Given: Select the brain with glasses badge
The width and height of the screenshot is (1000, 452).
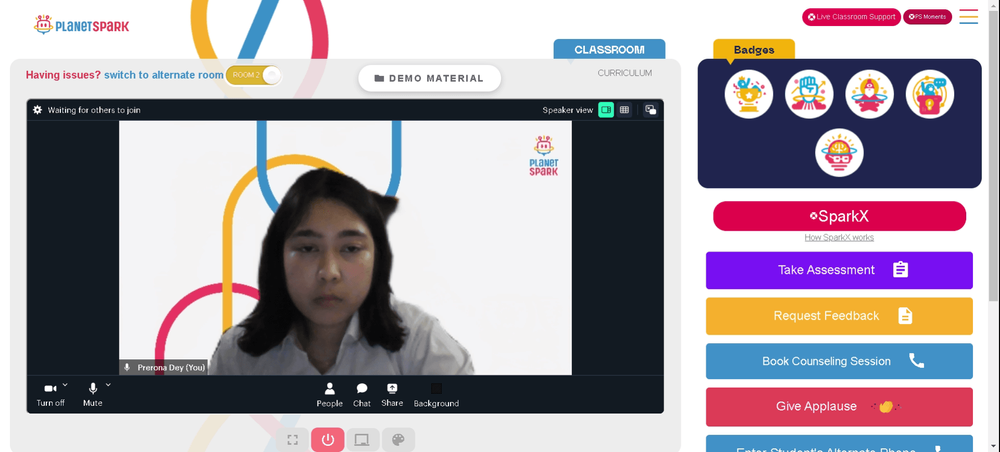Looking at the screenshot, I should 839,153.
